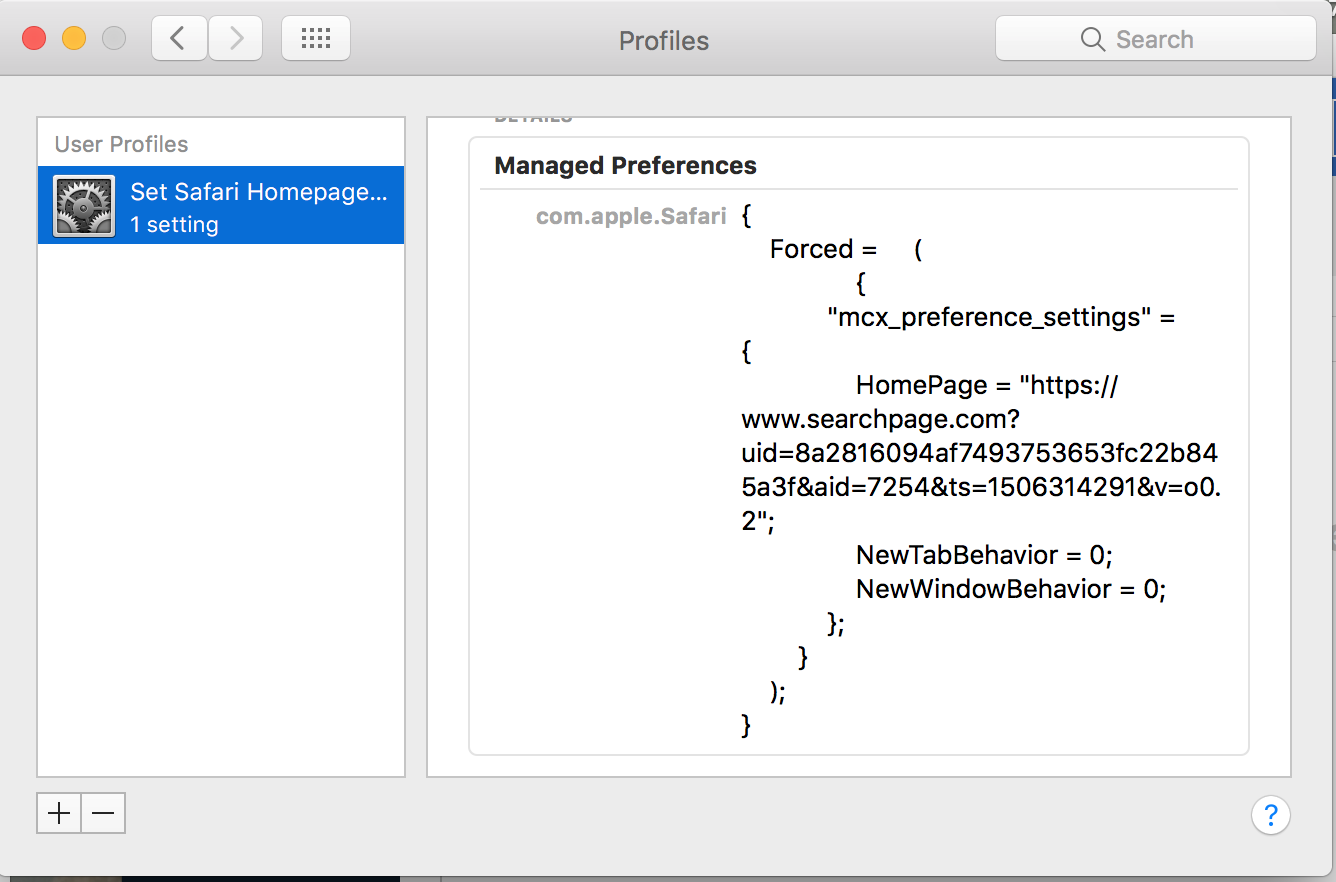This screenshot has height=882, width=1336.
Task: Remove selected profile with minus button
Action: click(103, 813)
